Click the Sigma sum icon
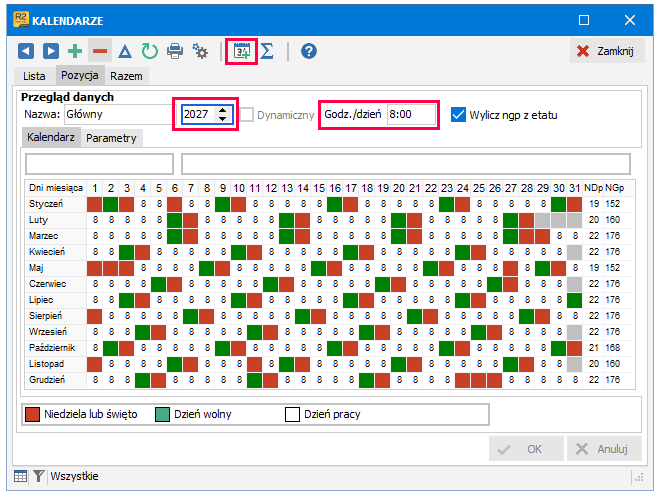 pyautogui.click(x=267, y=51)
